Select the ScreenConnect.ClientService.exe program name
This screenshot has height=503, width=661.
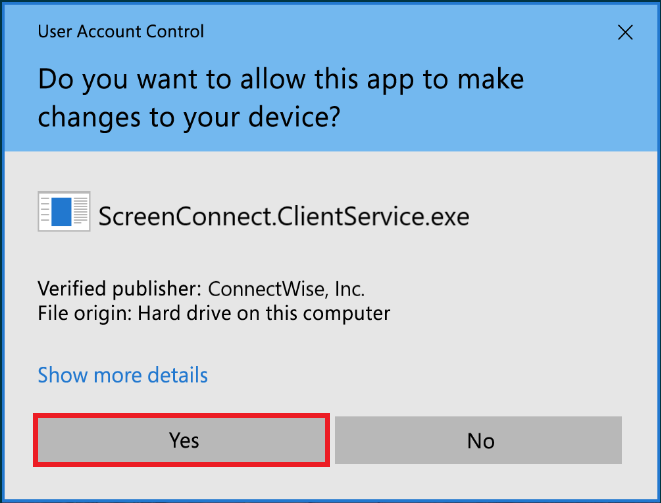tap(284, 216)
